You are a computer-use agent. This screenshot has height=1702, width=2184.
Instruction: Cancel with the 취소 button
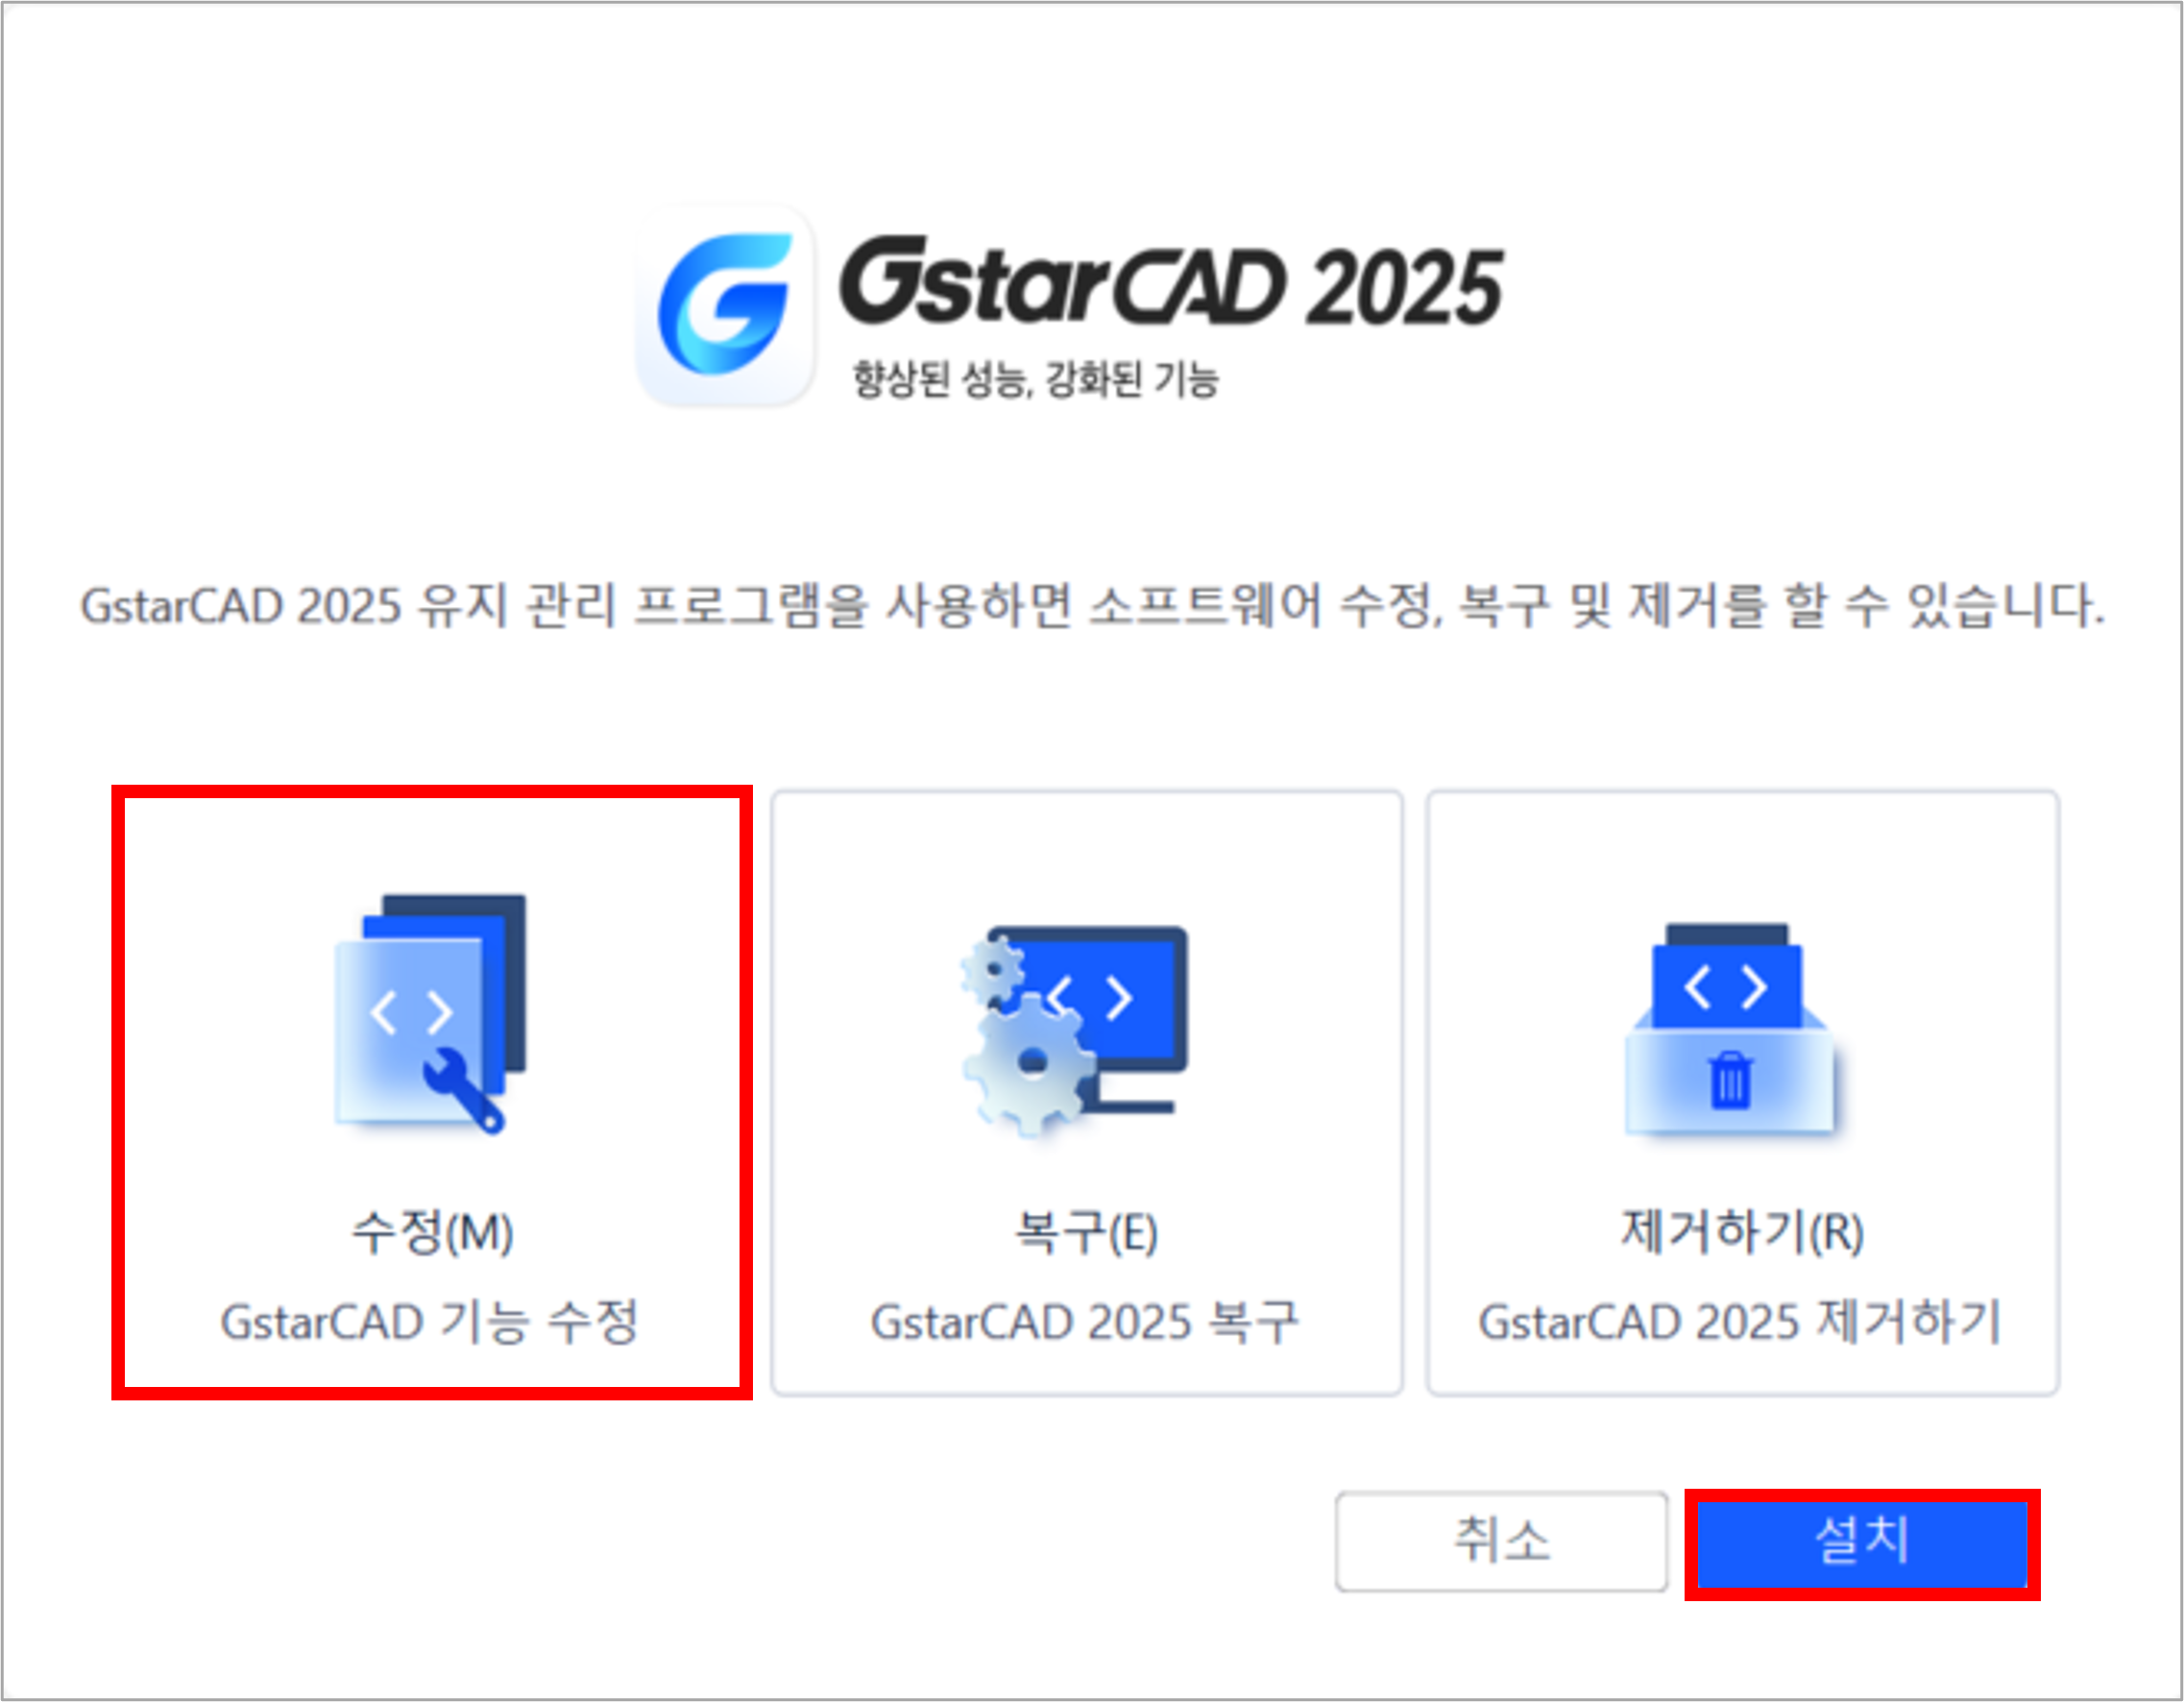tap(1501, 1541)
